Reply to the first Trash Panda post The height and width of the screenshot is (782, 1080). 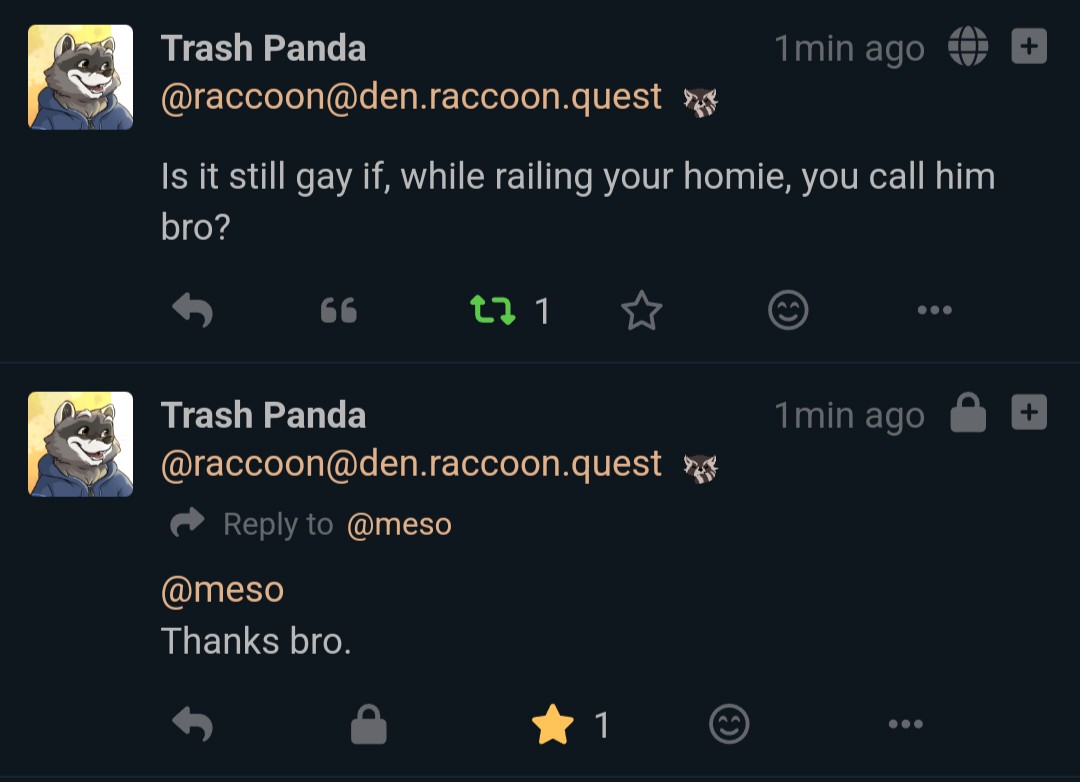(x=193, y=311)
